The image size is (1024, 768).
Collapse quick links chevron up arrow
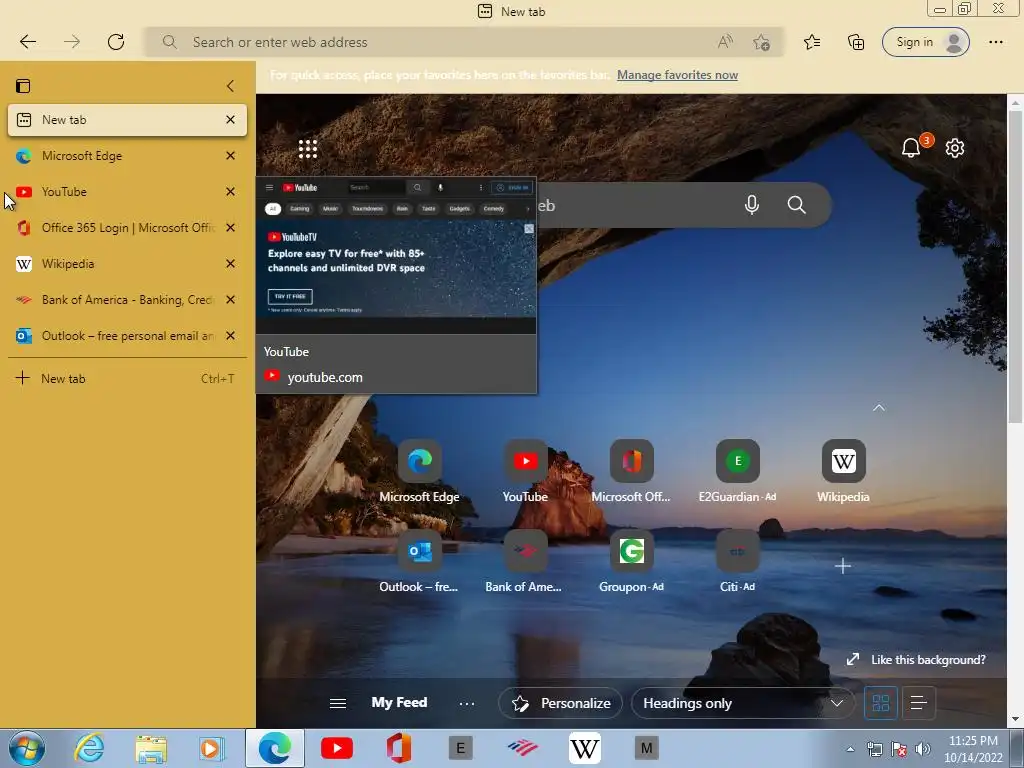point(878,408)
